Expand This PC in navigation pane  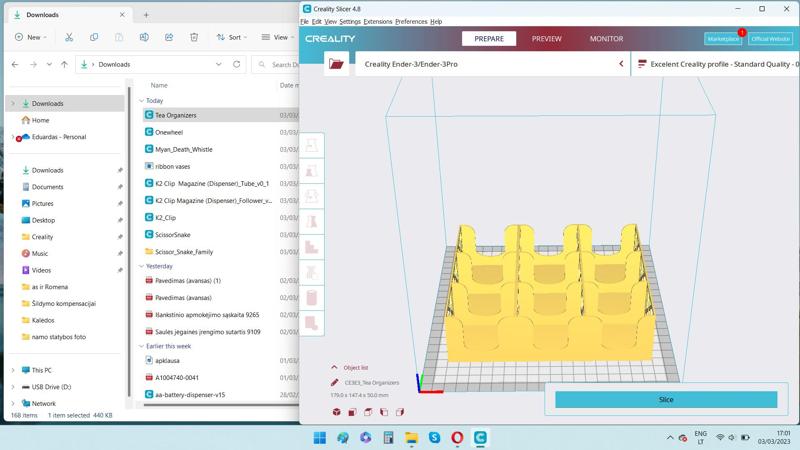pos(13,370)
